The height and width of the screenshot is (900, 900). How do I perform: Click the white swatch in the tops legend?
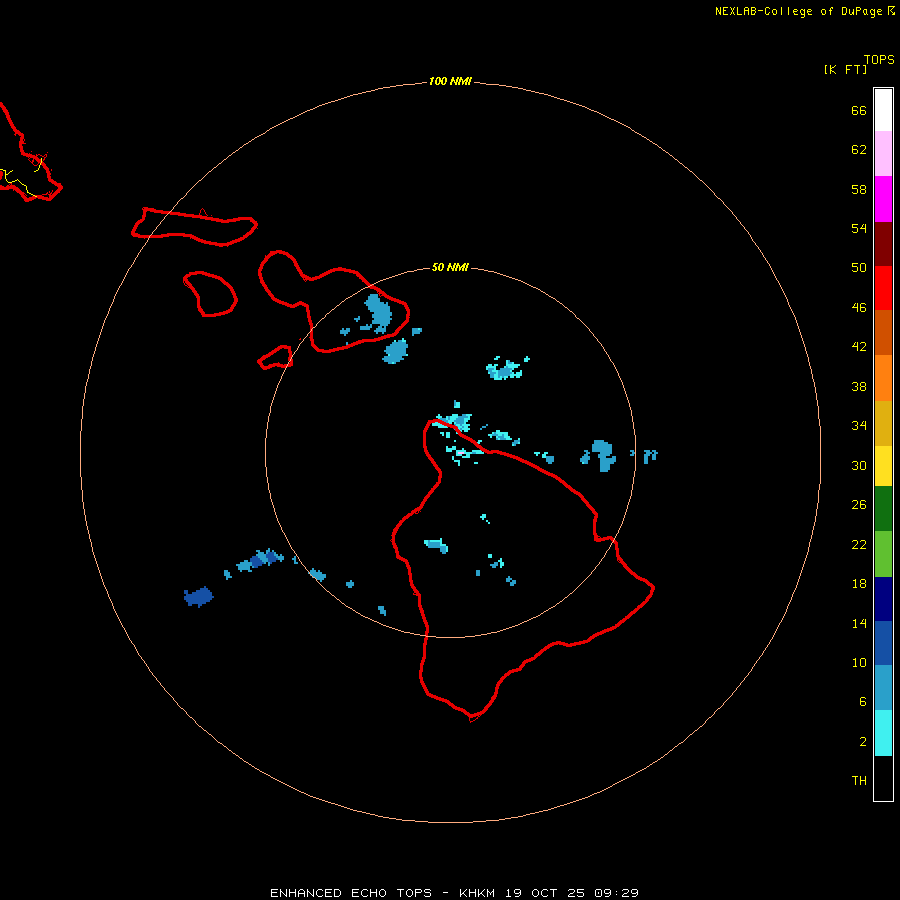pos(883,110)
